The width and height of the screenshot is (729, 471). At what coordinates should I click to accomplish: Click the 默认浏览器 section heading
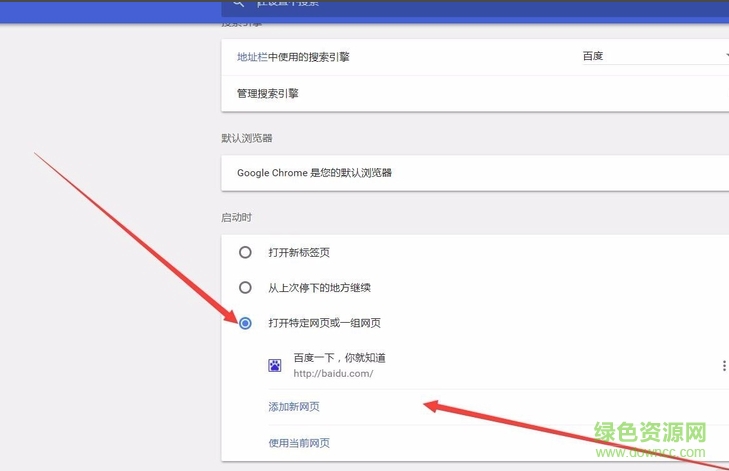point(247,138)
